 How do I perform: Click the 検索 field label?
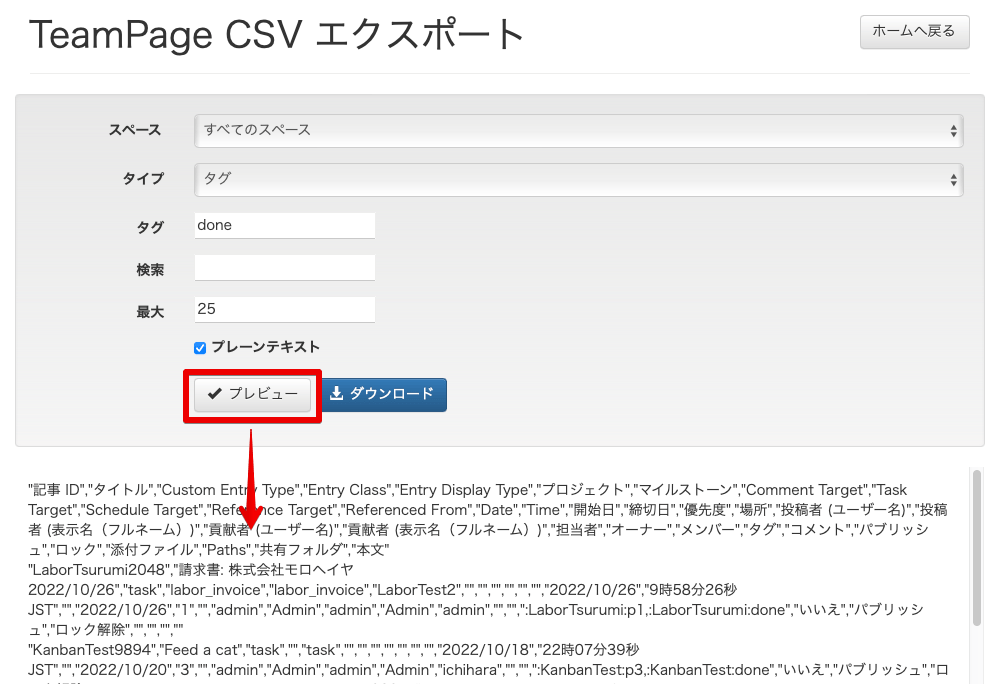coord(150,270)
